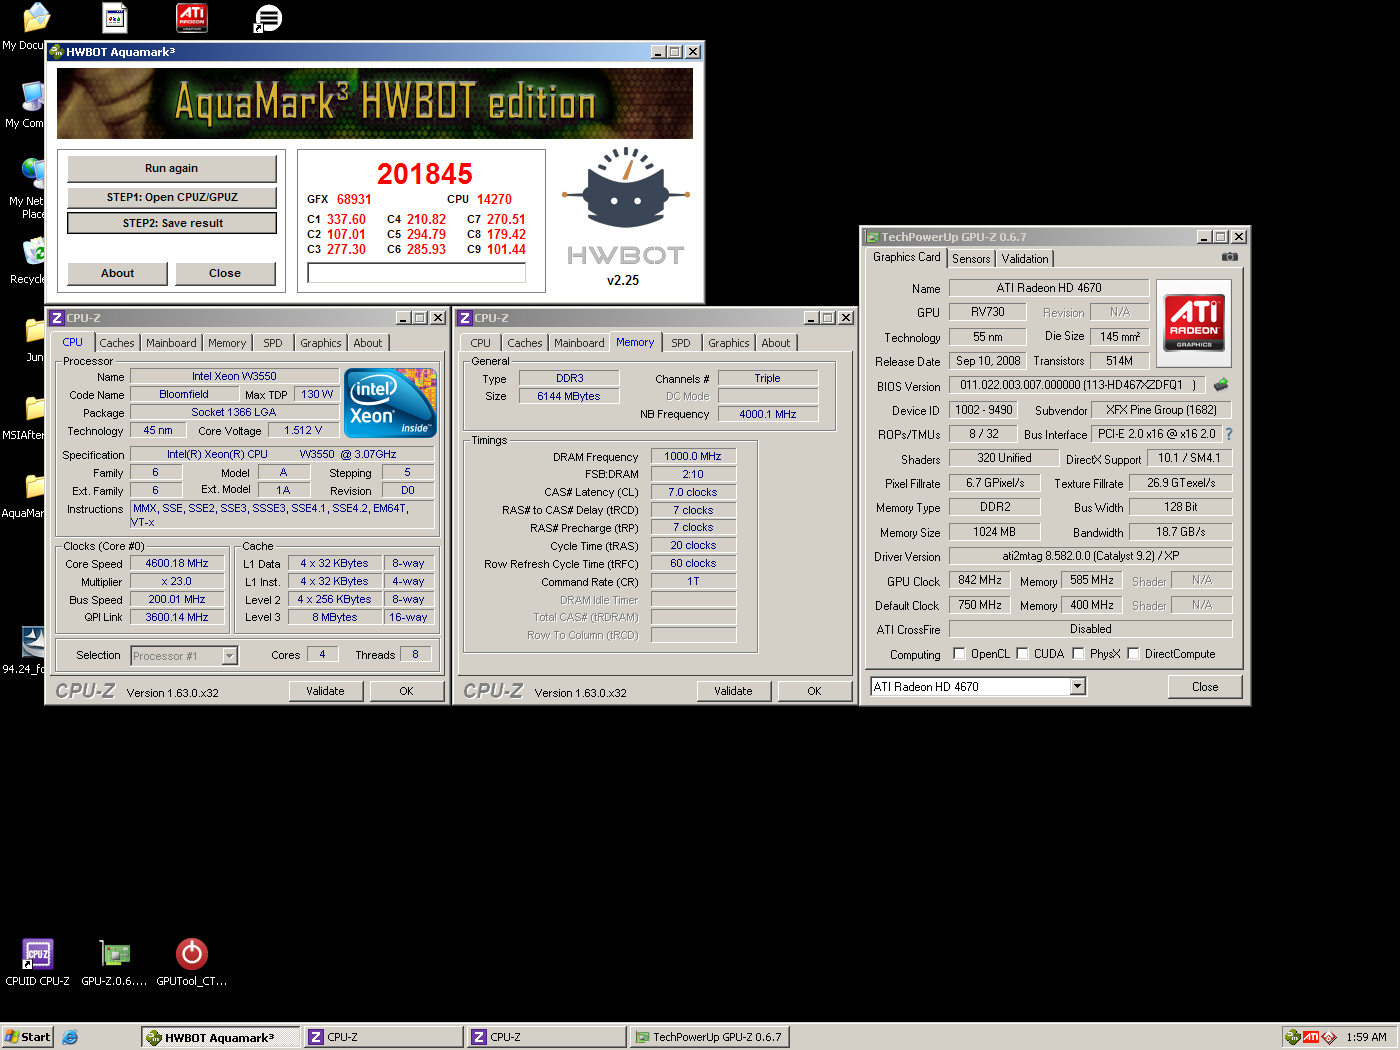Viewport: 1400px width, 1050px height.
Task: Click the About button in Aquamark
Action: tap(117, 273)
